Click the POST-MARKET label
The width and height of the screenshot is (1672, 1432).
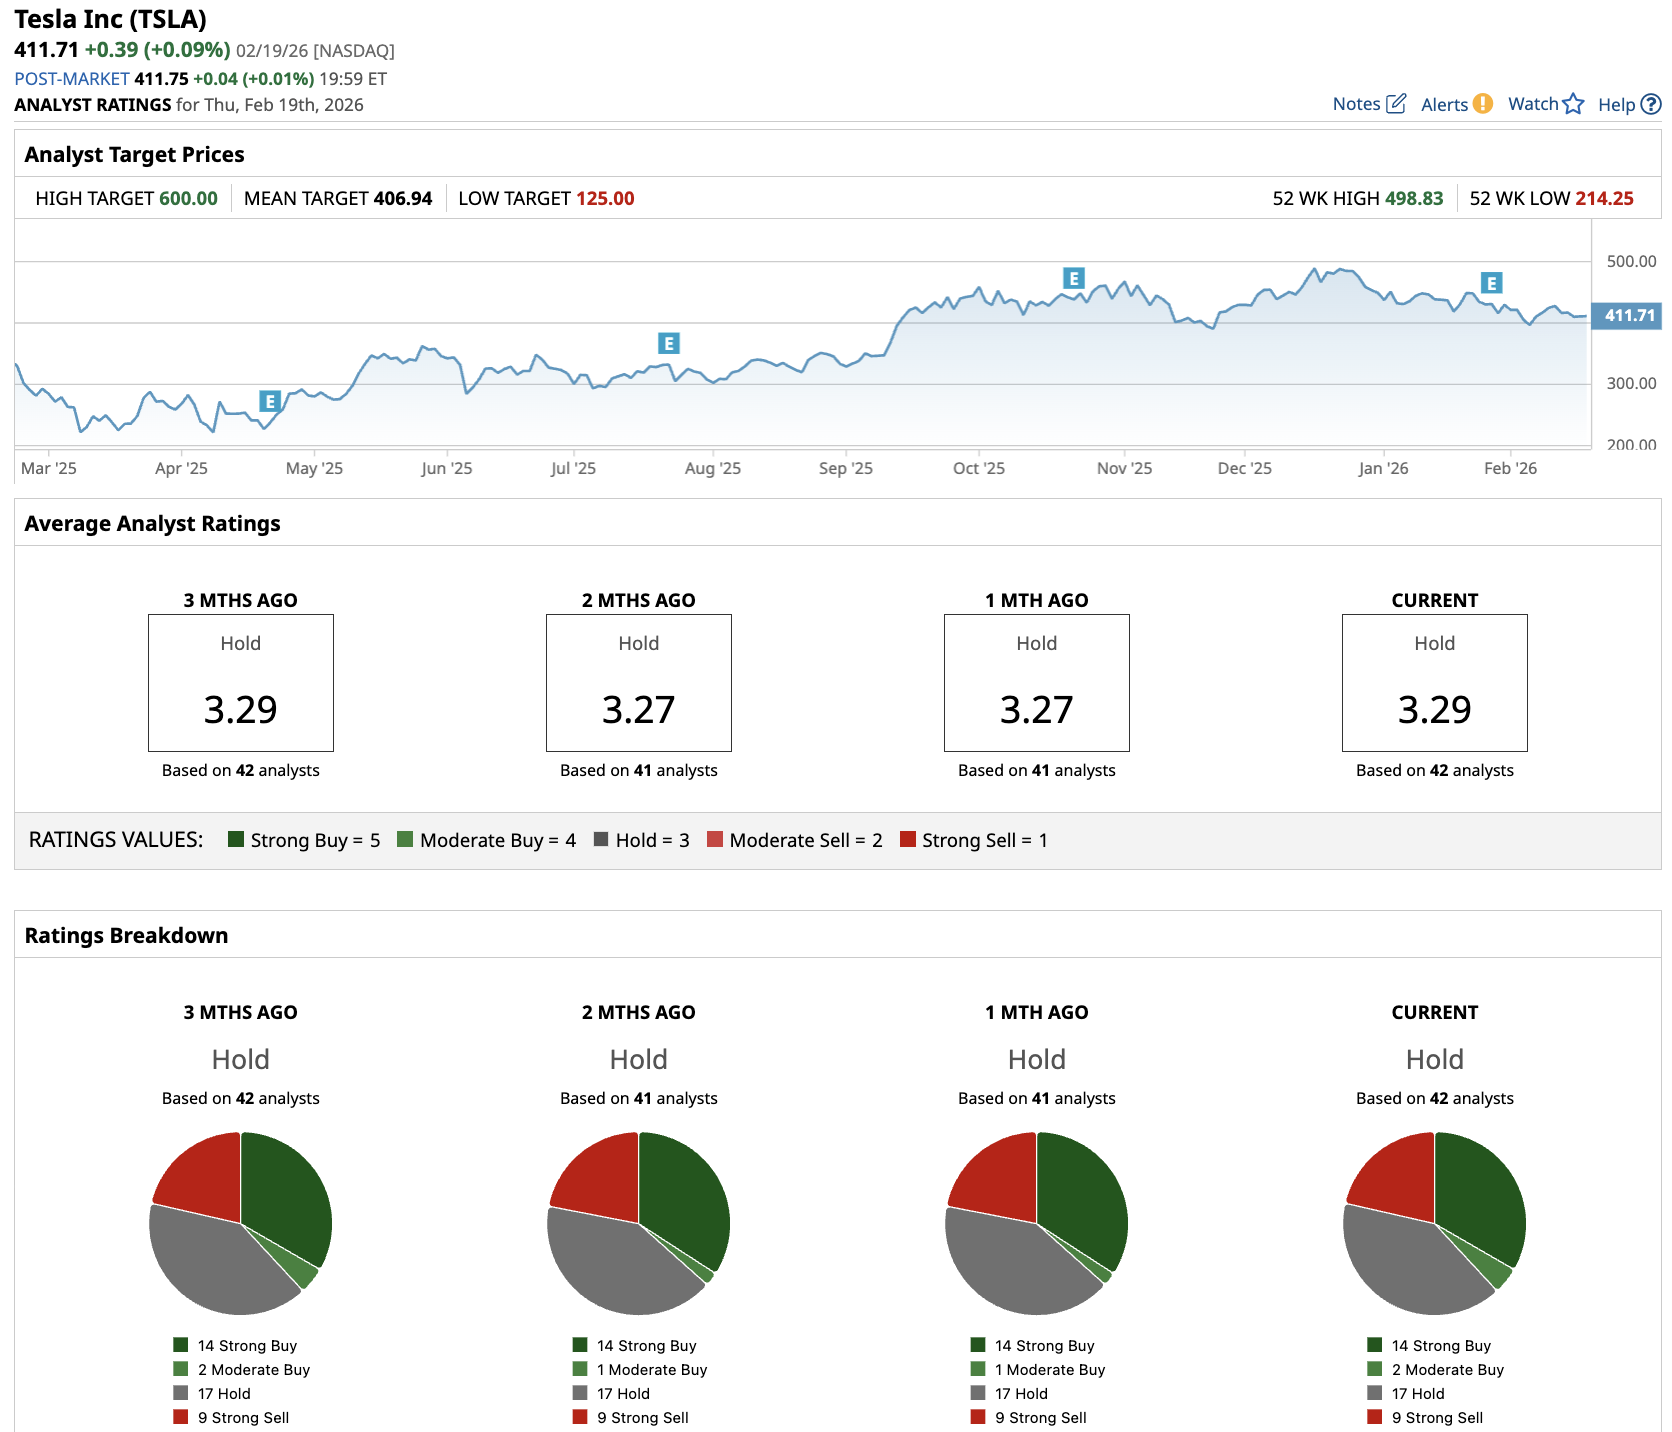(72, 79)
